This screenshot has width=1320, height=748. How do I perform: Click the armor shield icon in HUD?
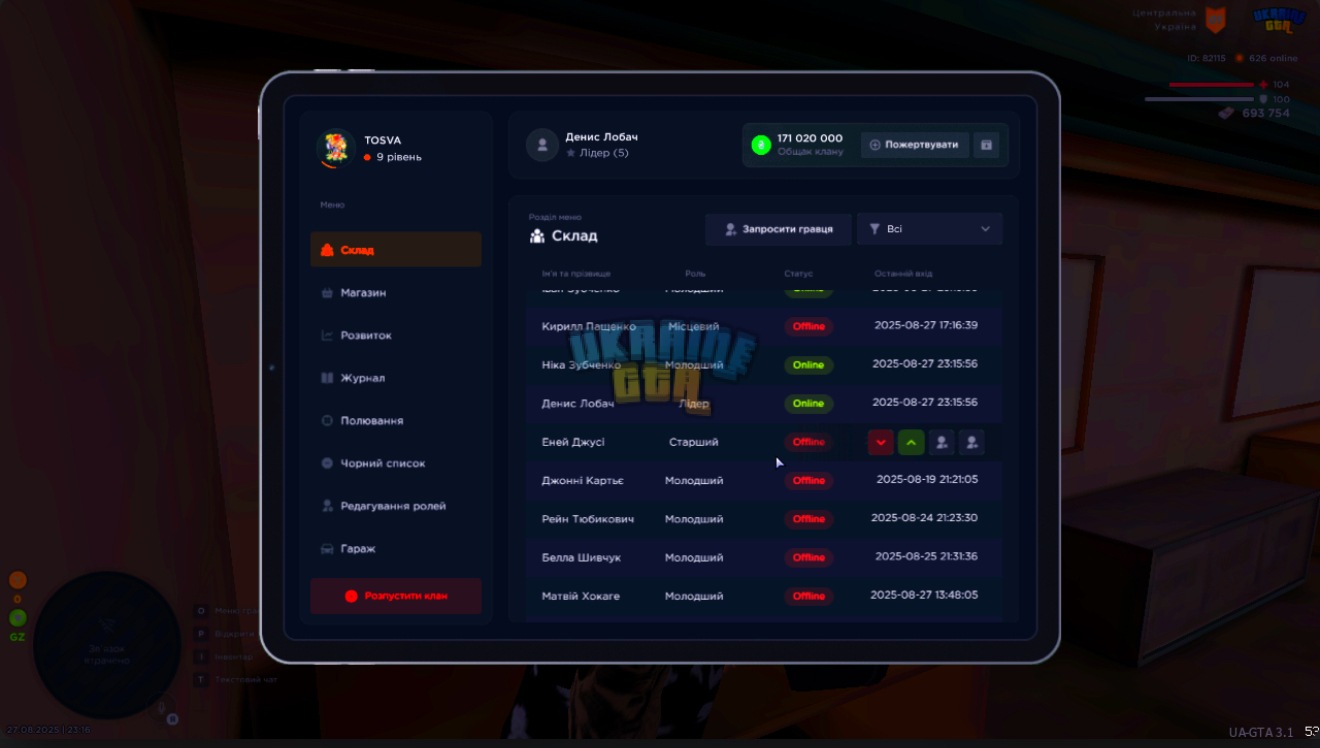pos(1264,99)
